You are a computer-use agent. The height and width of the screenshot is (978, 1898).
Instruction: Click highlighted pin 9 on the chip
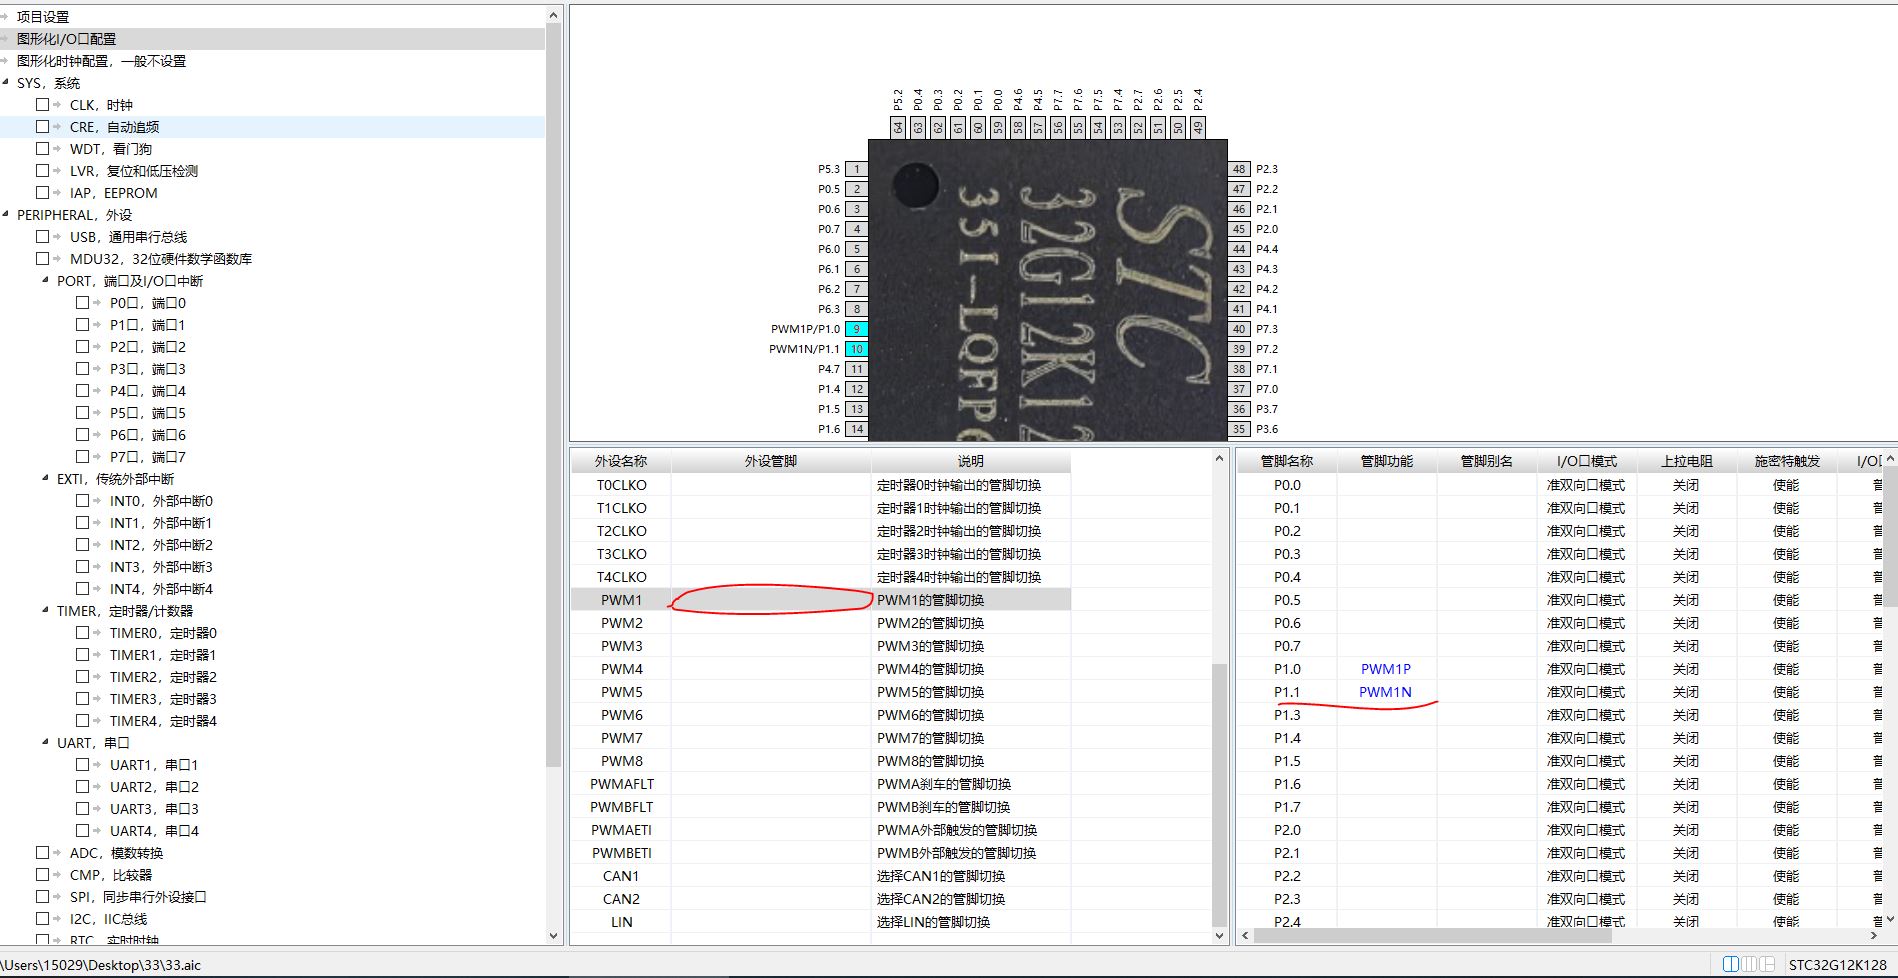pos(856,329)
